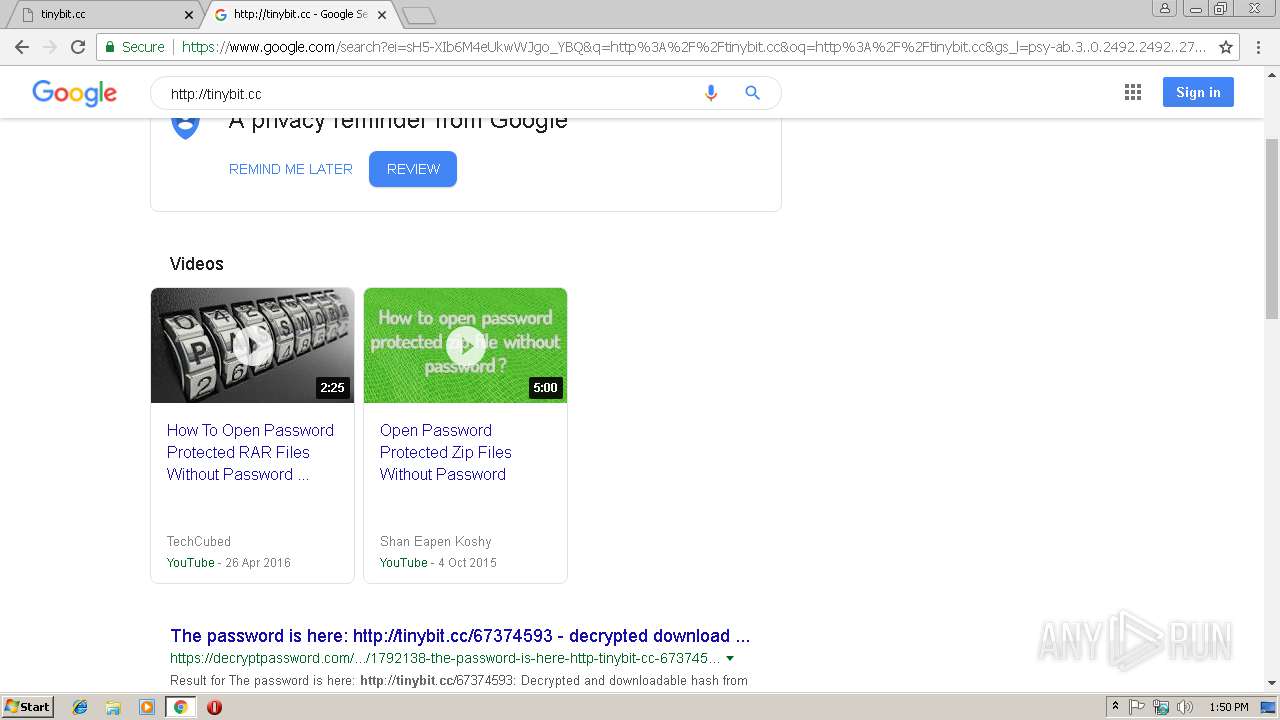Run search with magnifier icon
This screenshot has height=720, width=1280.
(752, 93)
